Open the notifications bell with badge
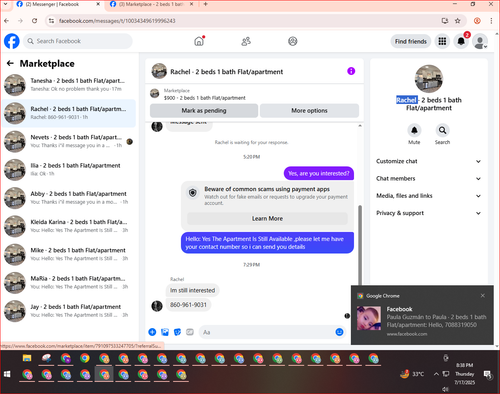 461,41
